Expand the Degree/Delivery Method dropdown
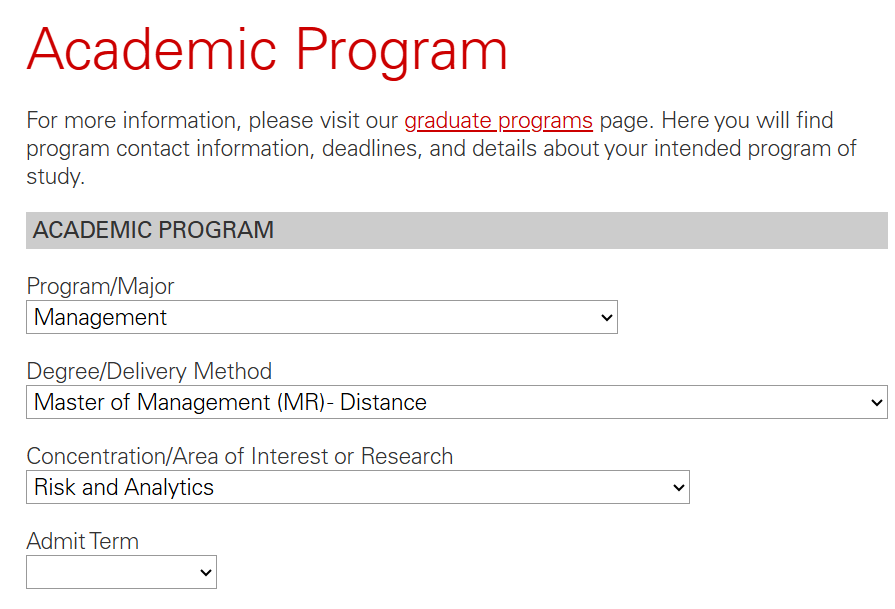895x609 pixels. pos(456,403)
